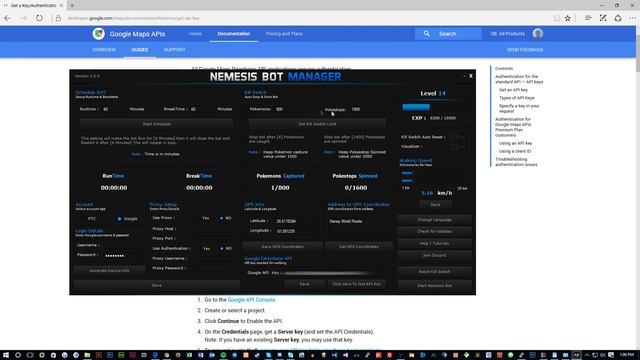Open Cortana search circle on taskbar

pyautogui.click(x=18, y=355)
